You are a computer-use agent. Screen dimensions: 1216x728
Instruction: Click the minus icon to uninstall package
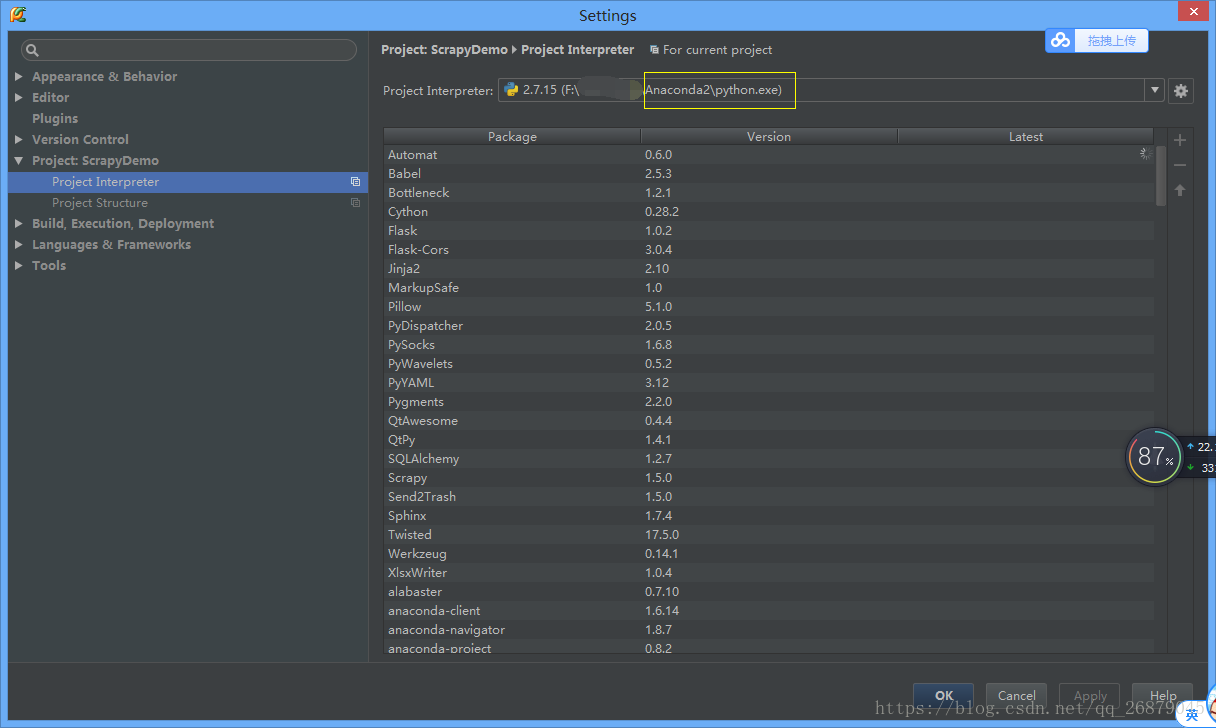click(1180, 165)
